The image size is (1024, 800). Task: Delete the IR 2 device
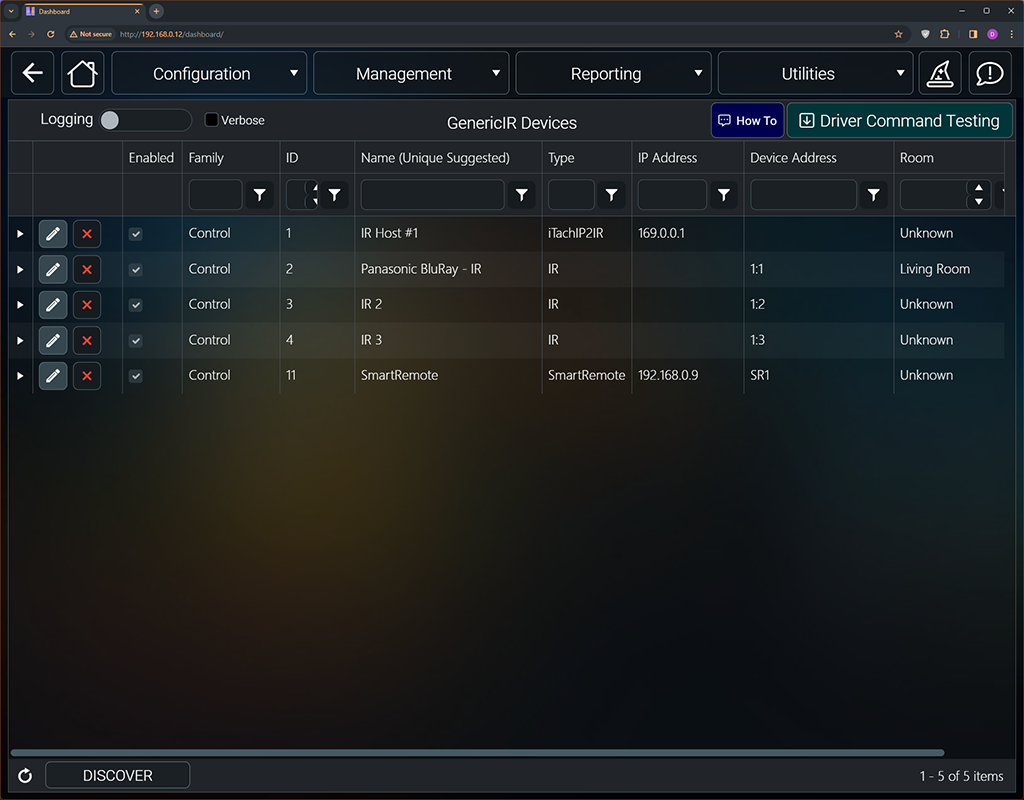(87, 305)
